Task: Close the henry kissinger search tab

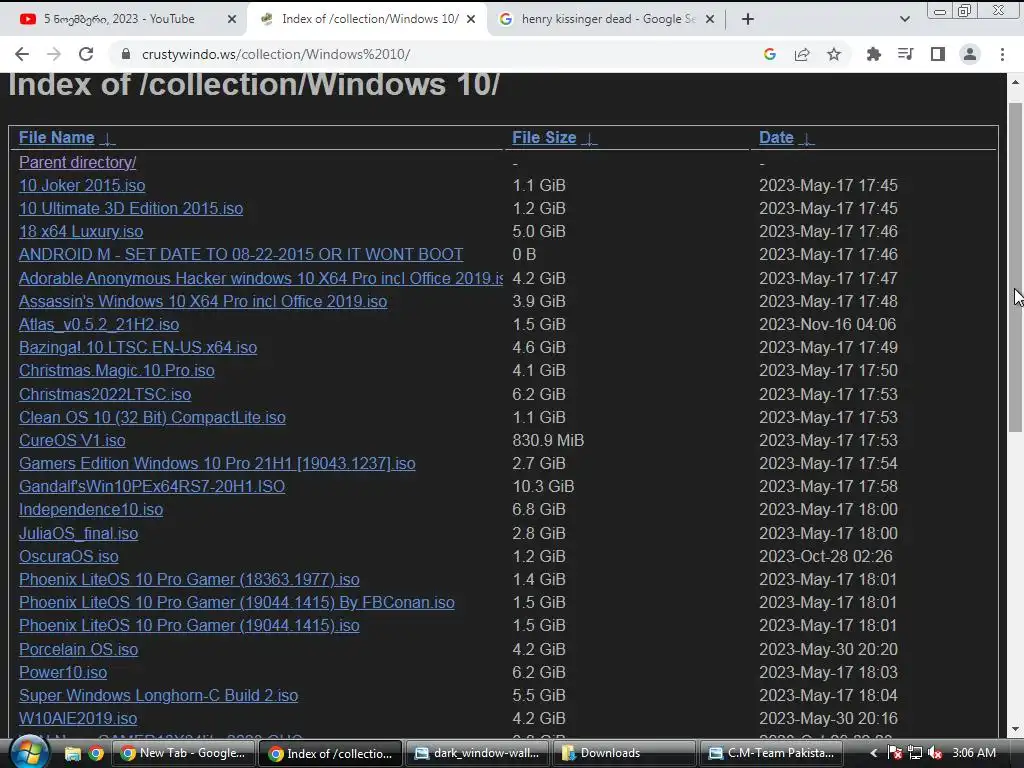Action: [x=710, y=19]
